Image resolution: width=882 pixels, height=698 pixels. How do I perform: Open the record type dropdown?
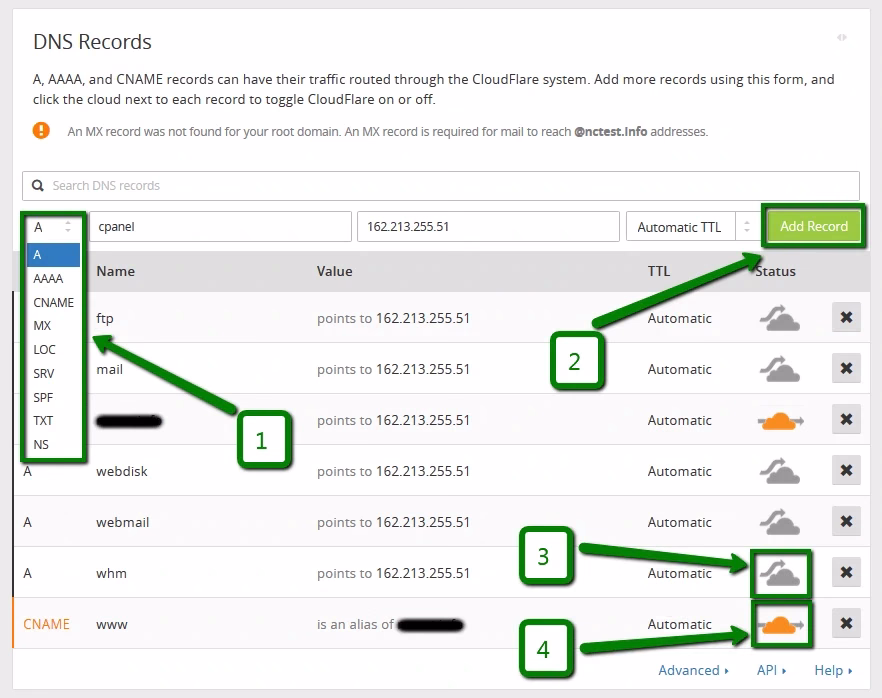[x=53, y=227]
